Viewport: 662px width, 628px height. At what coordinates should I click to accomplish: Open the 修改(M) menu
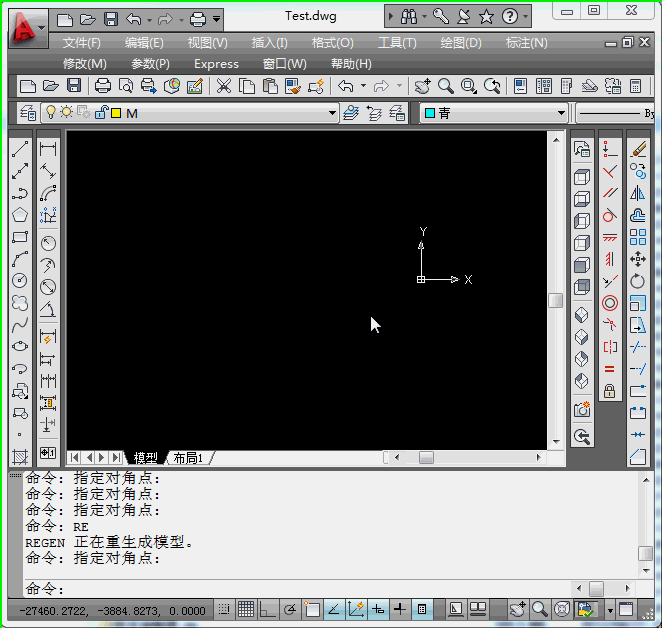[85, 64]
